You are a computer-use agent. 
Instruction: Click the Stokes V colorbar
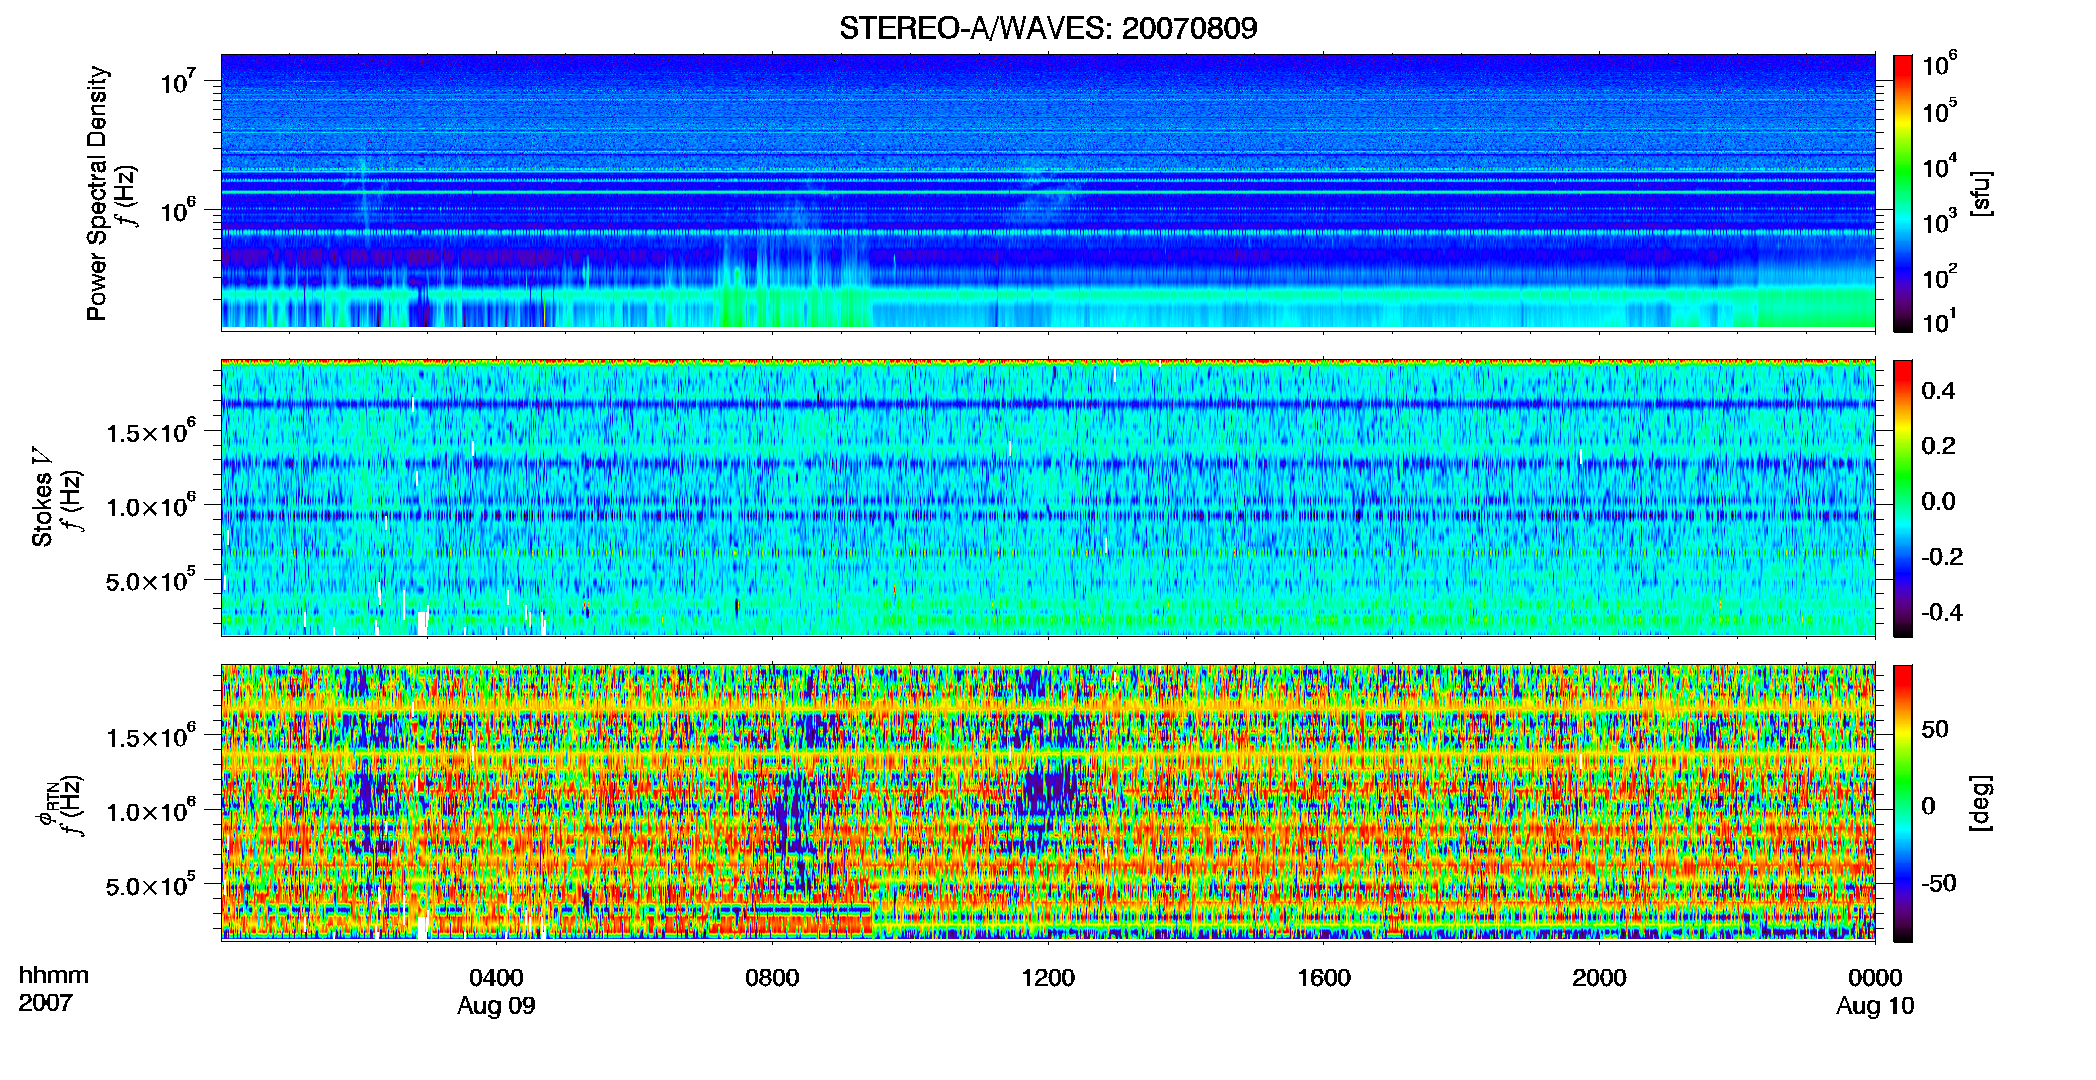tap(1902, 498)
